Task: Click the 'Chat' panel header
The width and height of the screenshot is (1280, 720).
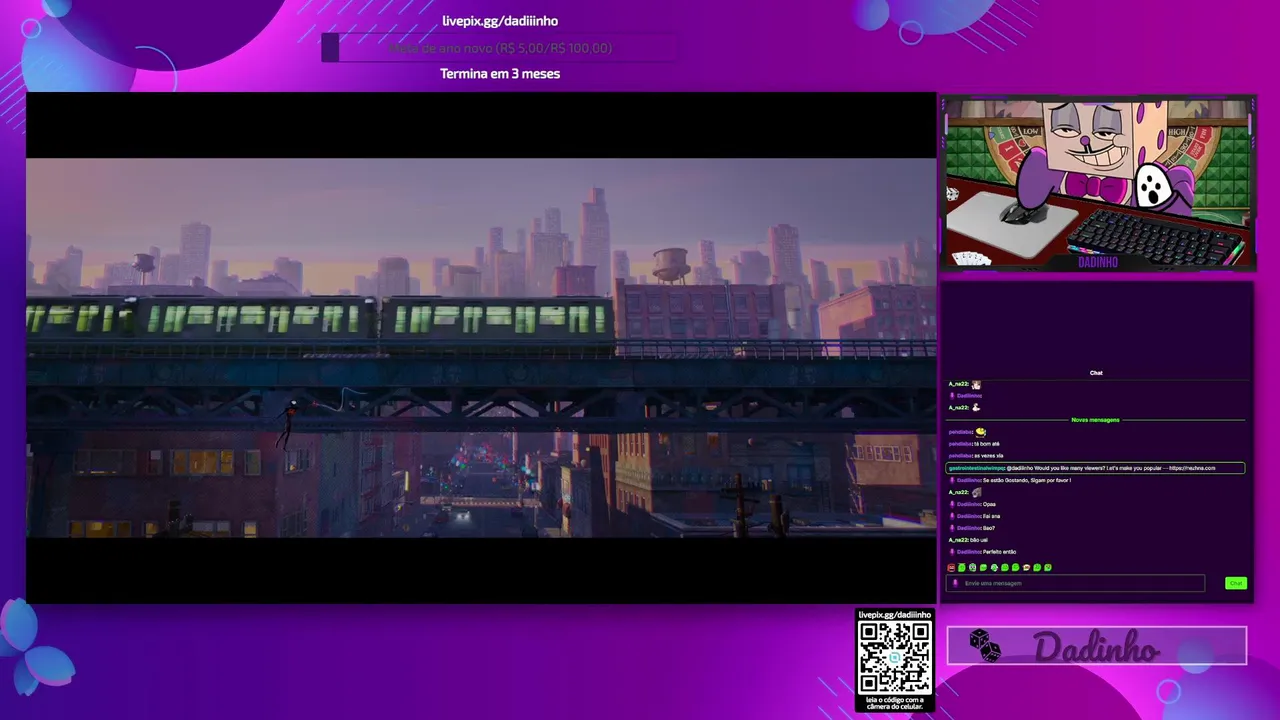Action: pos(1096,373)
